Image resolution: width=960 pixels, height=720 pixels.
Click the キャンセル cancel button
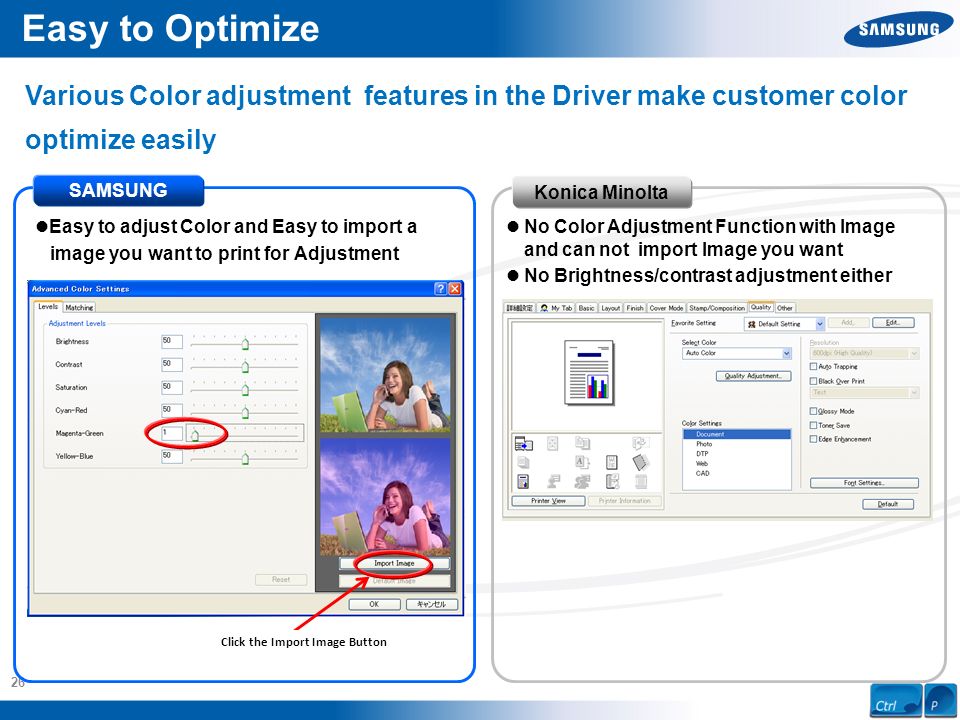point(431,604)
